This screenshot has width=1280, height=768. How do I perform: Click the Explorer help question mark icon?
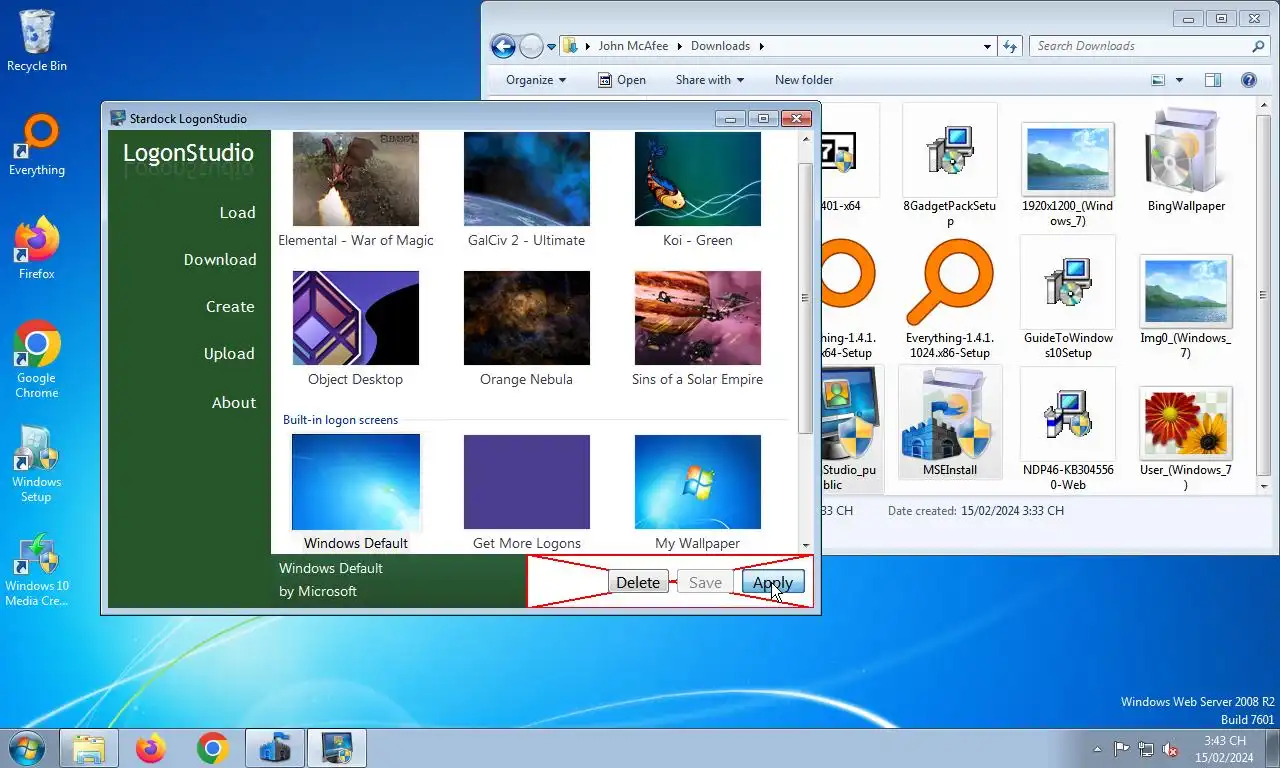point(1248,80)
